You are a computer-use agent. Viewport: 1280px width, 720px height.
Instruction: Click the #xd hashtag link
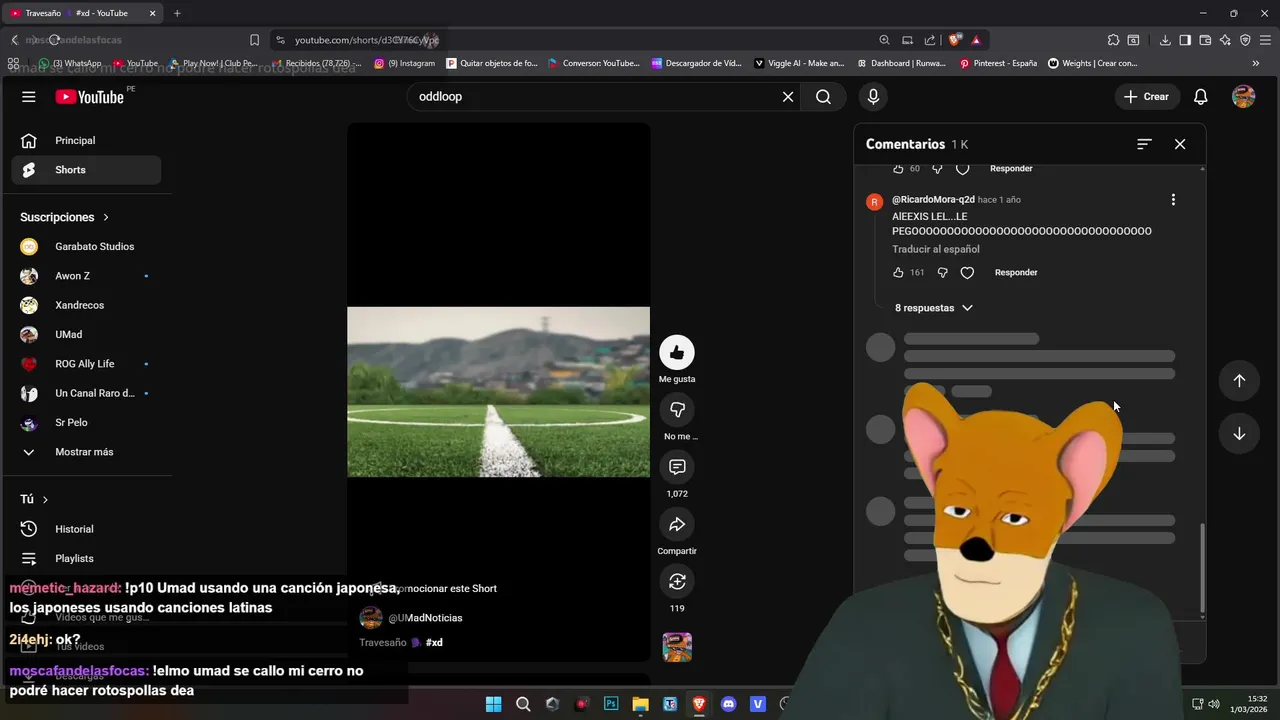point(434,643)
